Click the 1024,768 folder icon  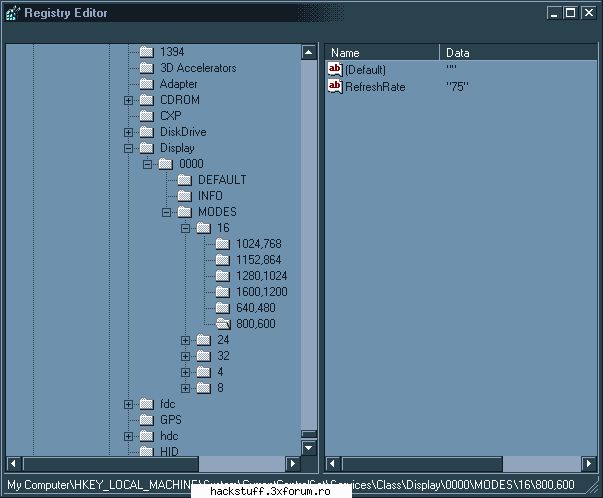222,244
